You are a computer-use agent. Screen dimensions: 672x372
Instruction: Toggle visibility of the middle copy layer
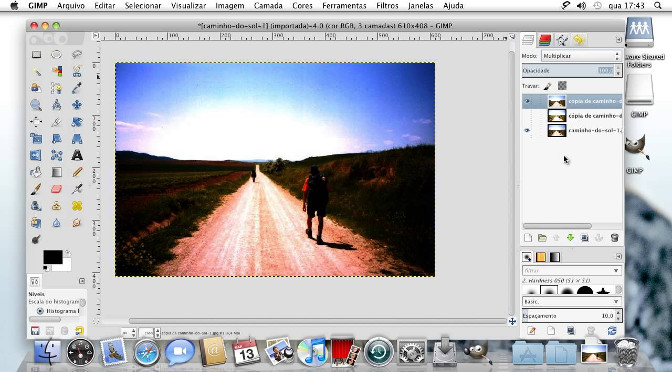[x=527, y=116]
